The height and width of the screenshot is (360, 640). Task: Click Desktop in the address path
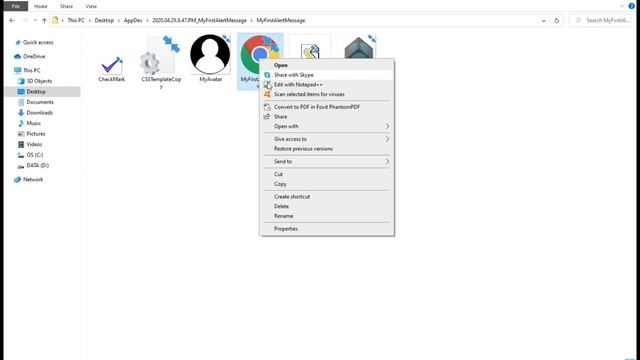104,20
